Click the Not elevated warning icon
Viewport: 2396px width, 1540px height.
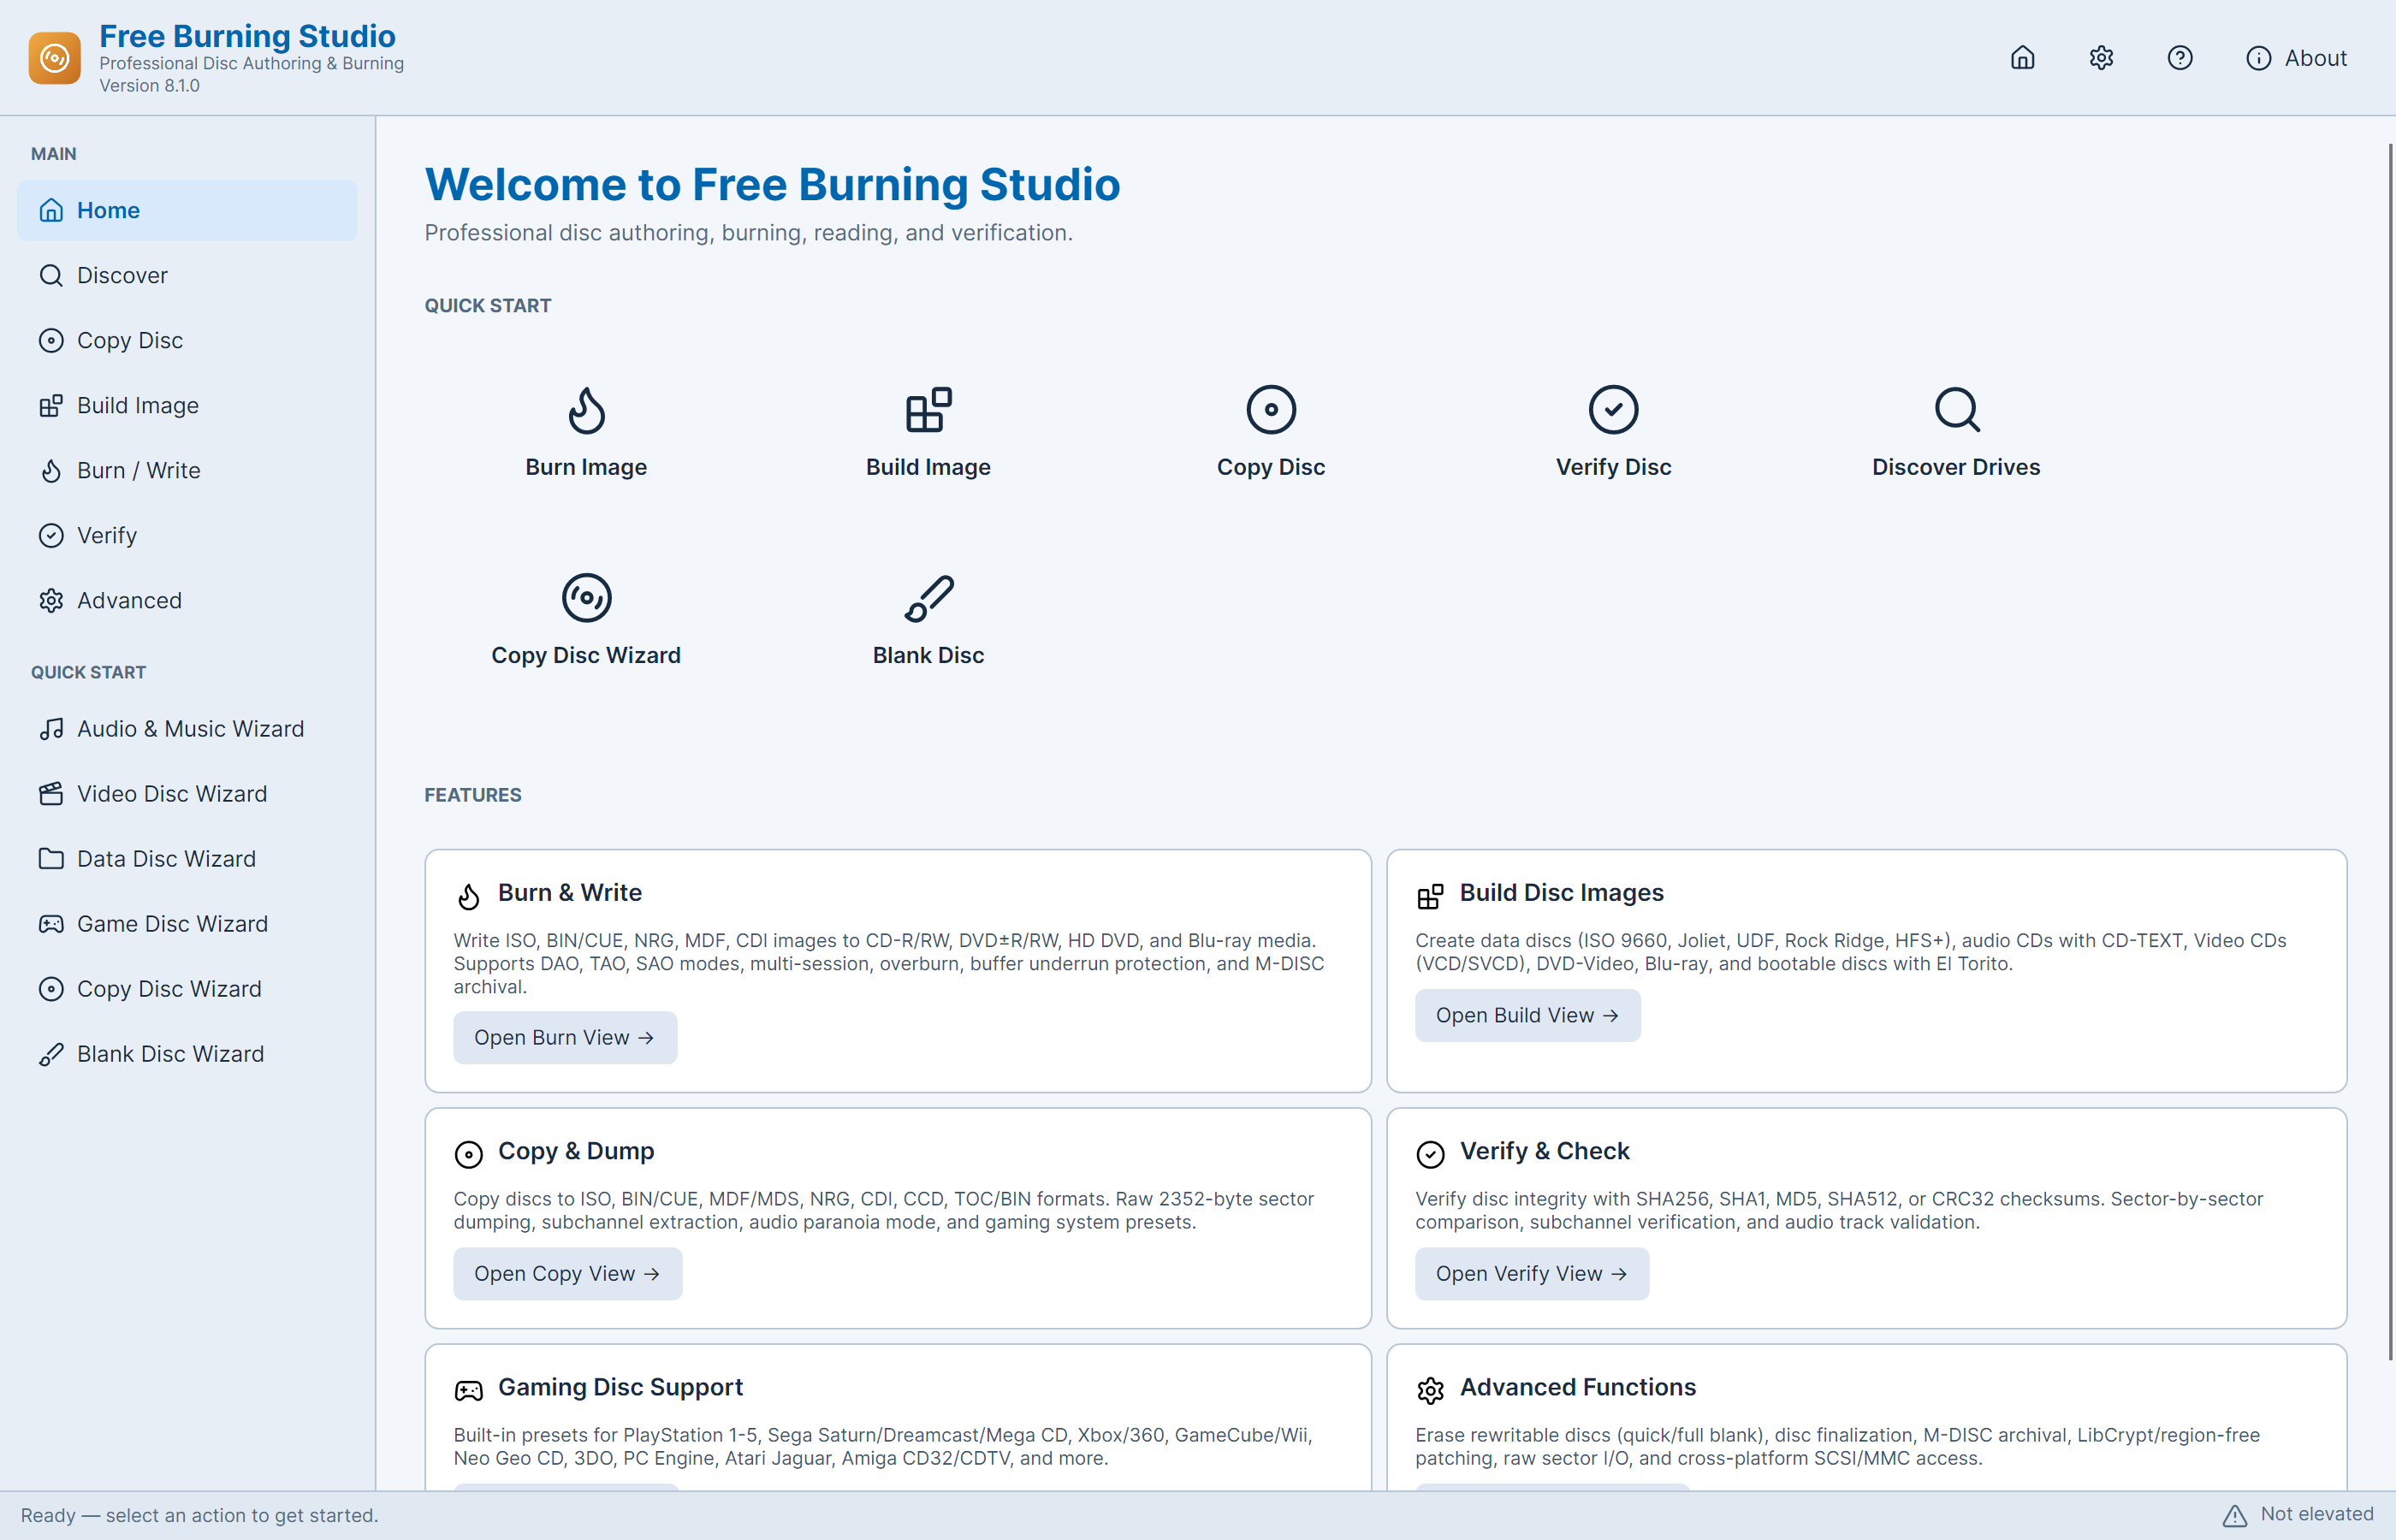pos(2234,1515)
